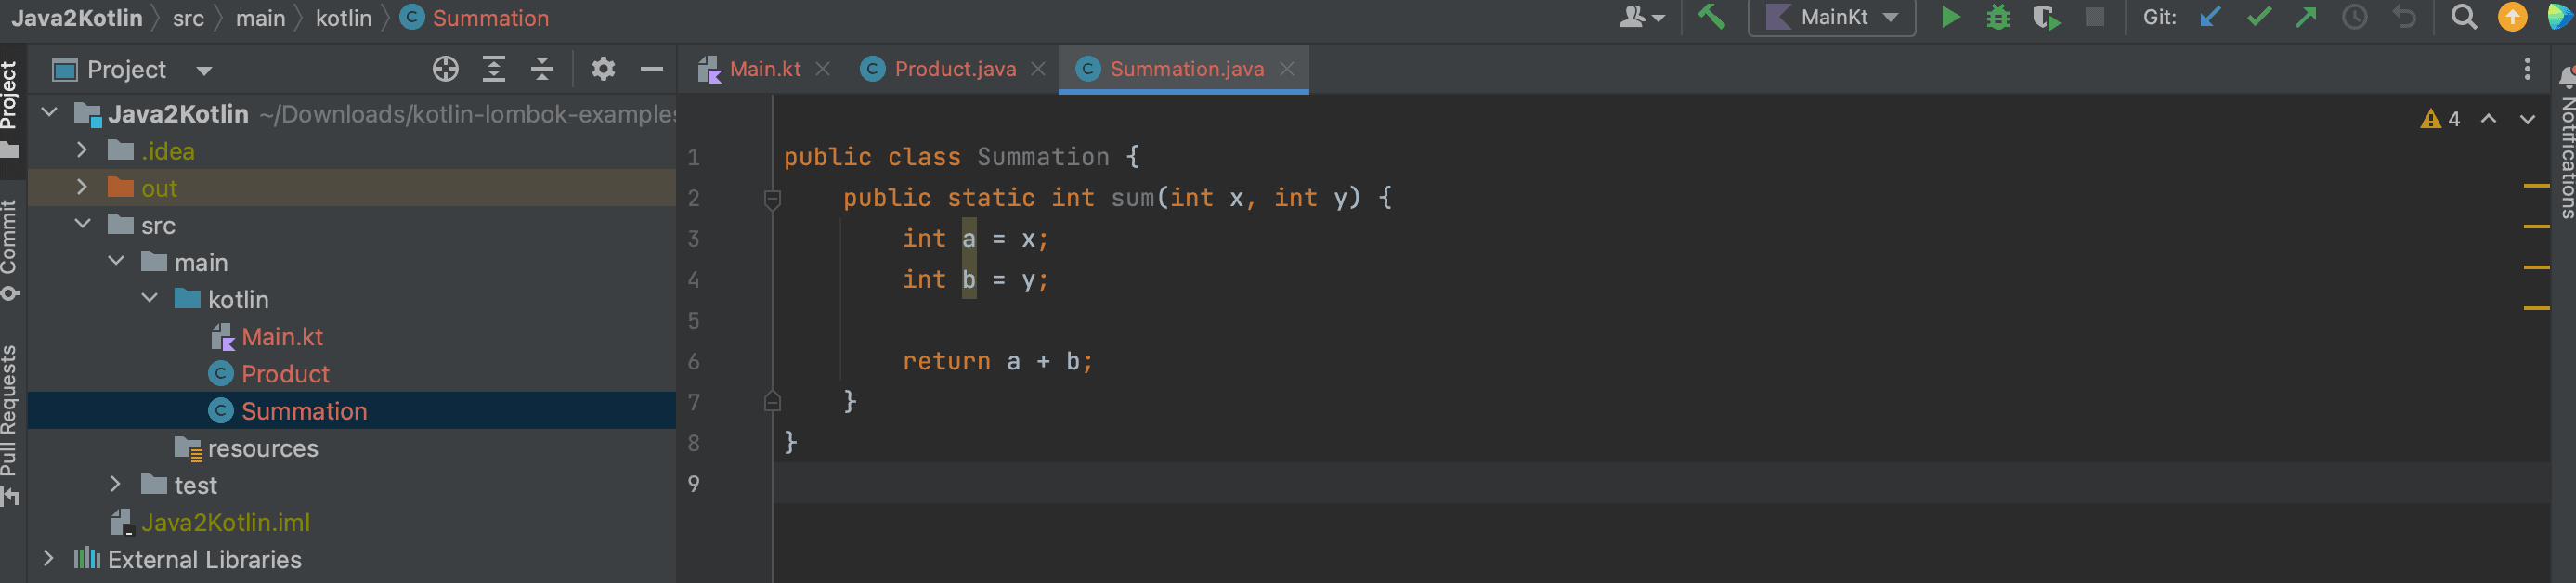Screen dimensions: 2576x583
Task: Select opened file crosshair icon in Project panel
Action: click(445, 69)
